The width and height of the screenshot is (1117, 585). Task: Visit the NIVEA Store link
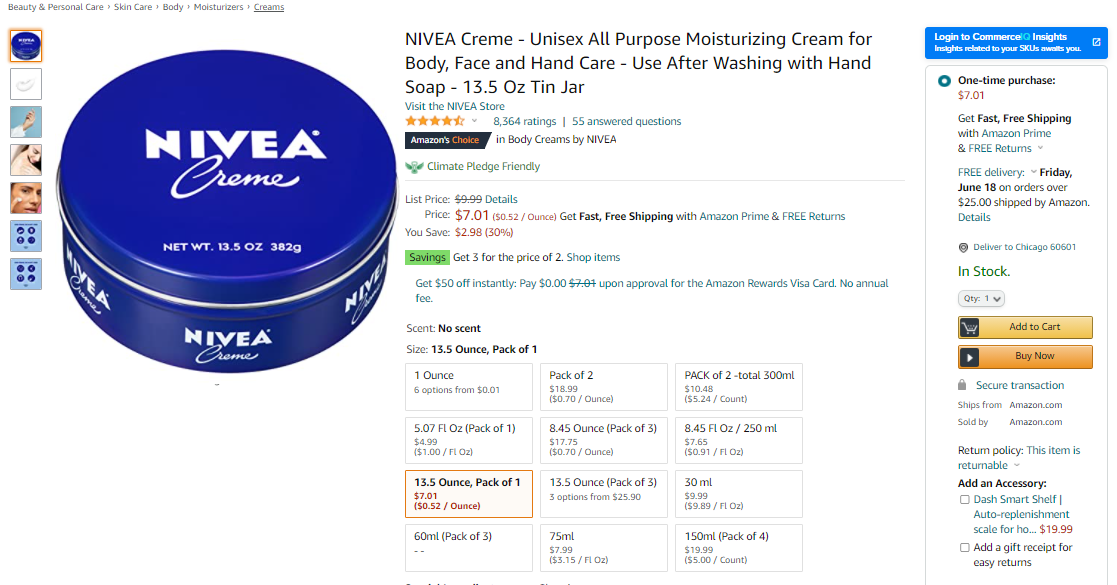[454, 106]
